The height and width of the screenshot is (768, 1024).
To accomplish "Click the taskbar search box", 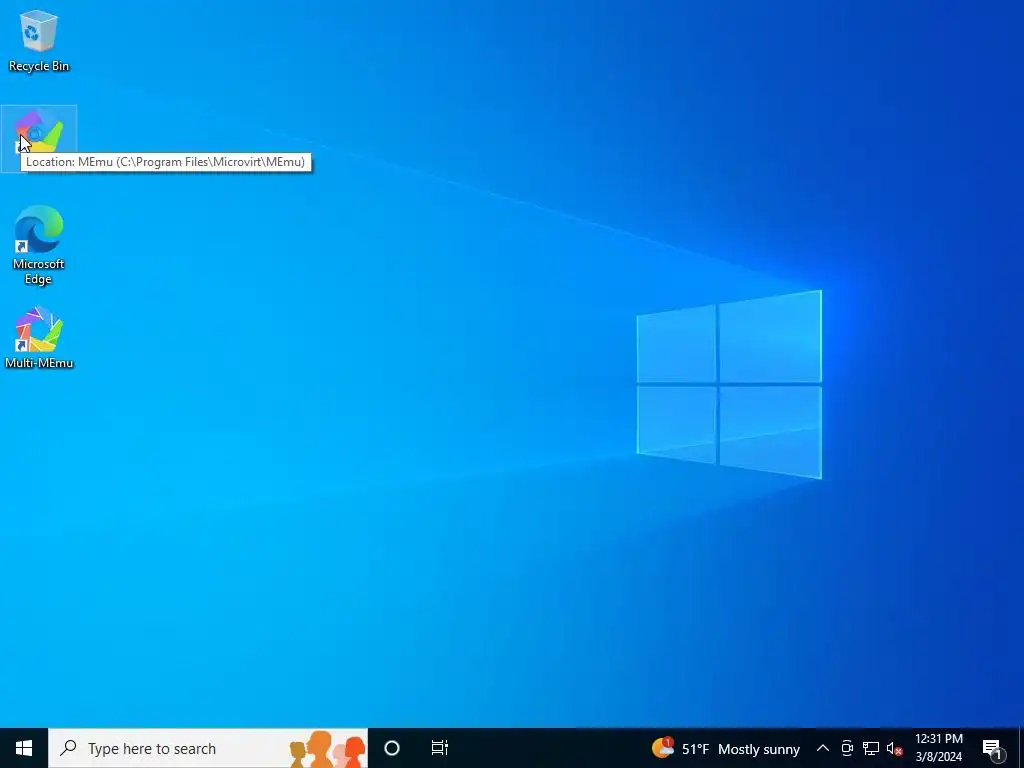I will [208, 748].
